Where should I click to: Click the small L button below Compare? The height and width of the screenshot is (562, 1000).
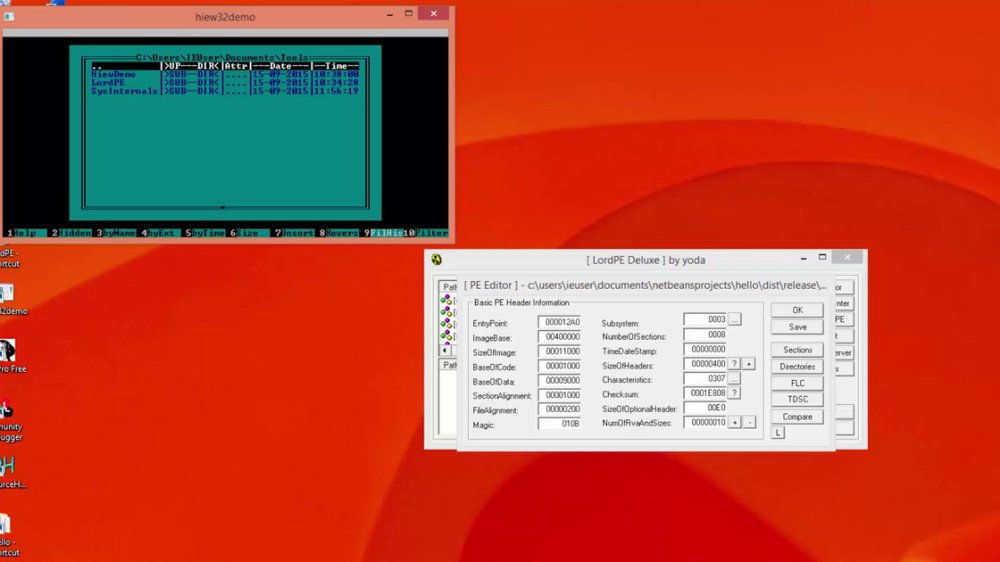coord(777,433)
